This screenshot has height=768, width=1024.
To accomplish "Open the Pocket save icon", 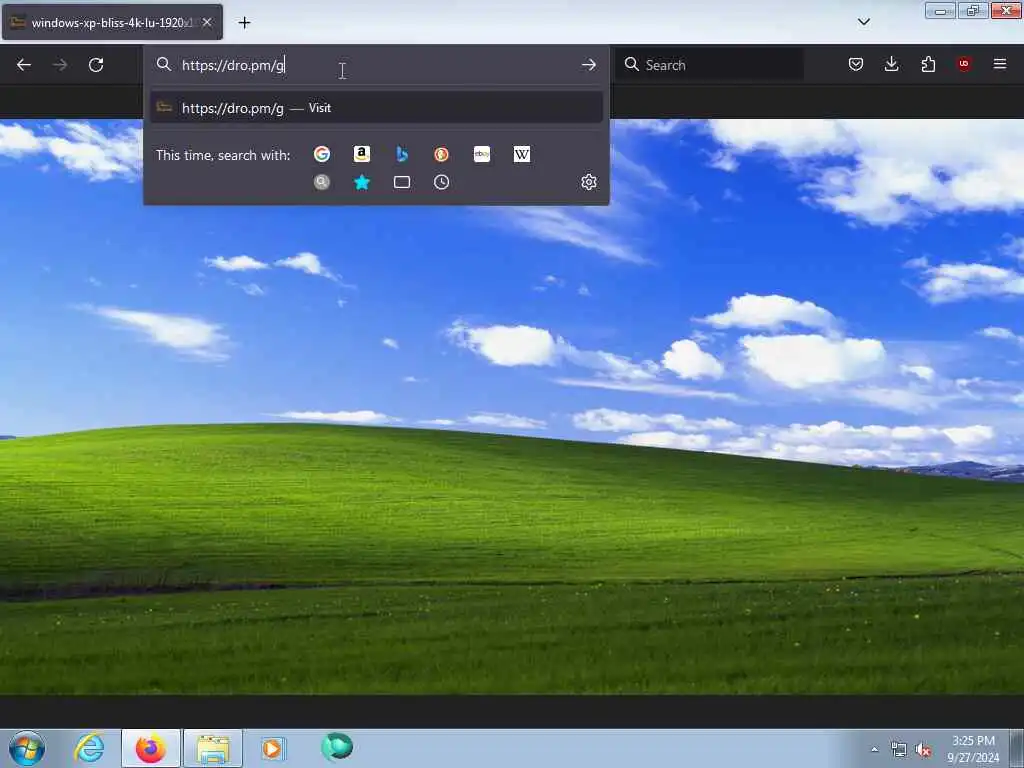I will pyautogui.click(x=856, y=64).
